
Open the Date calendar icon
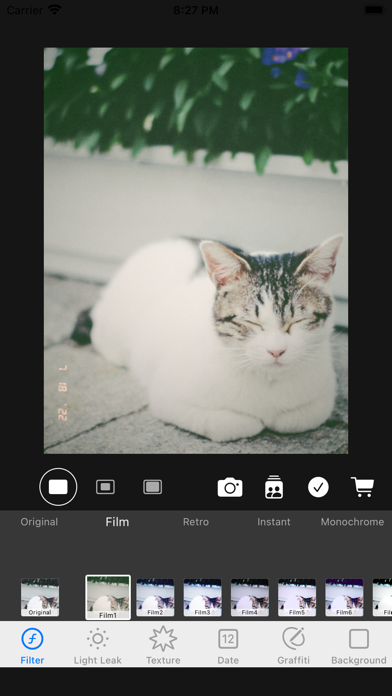[x=228, y=639]
